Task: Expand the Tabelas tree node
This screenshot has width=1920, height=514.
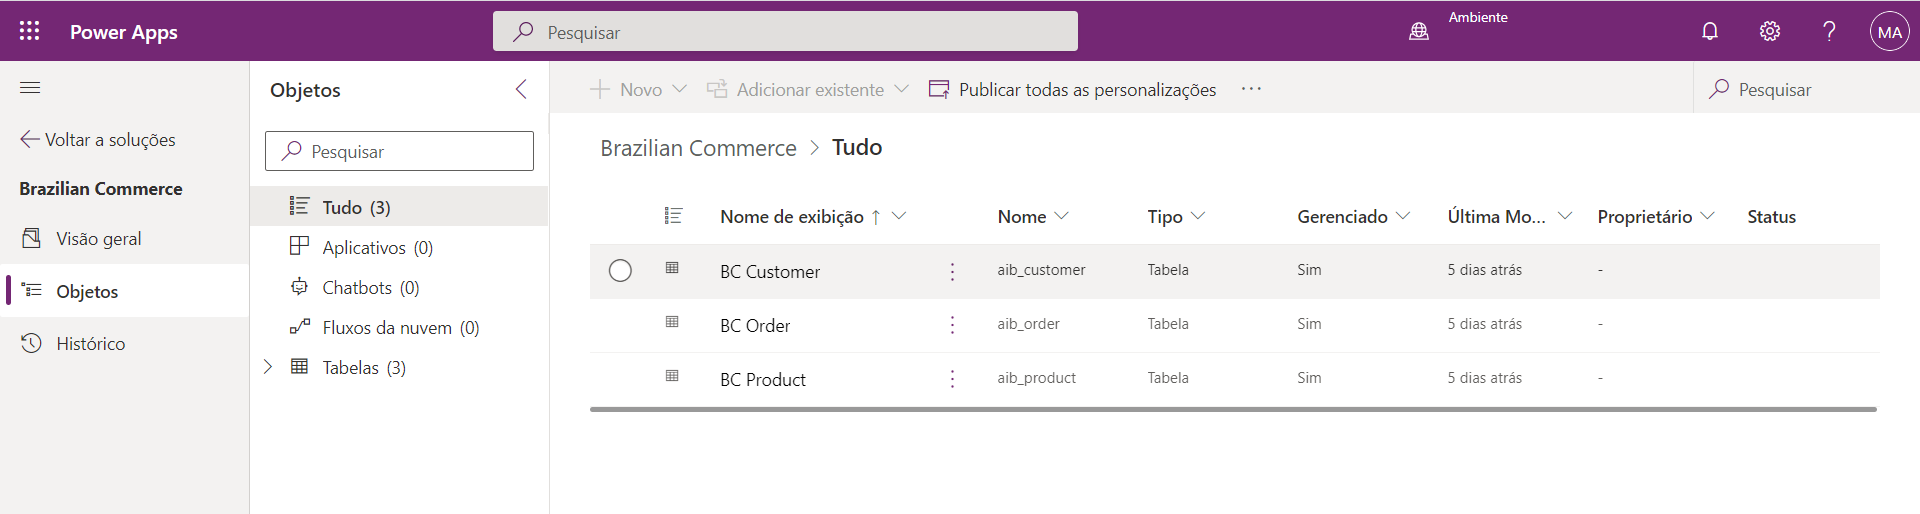Action: 268,367
